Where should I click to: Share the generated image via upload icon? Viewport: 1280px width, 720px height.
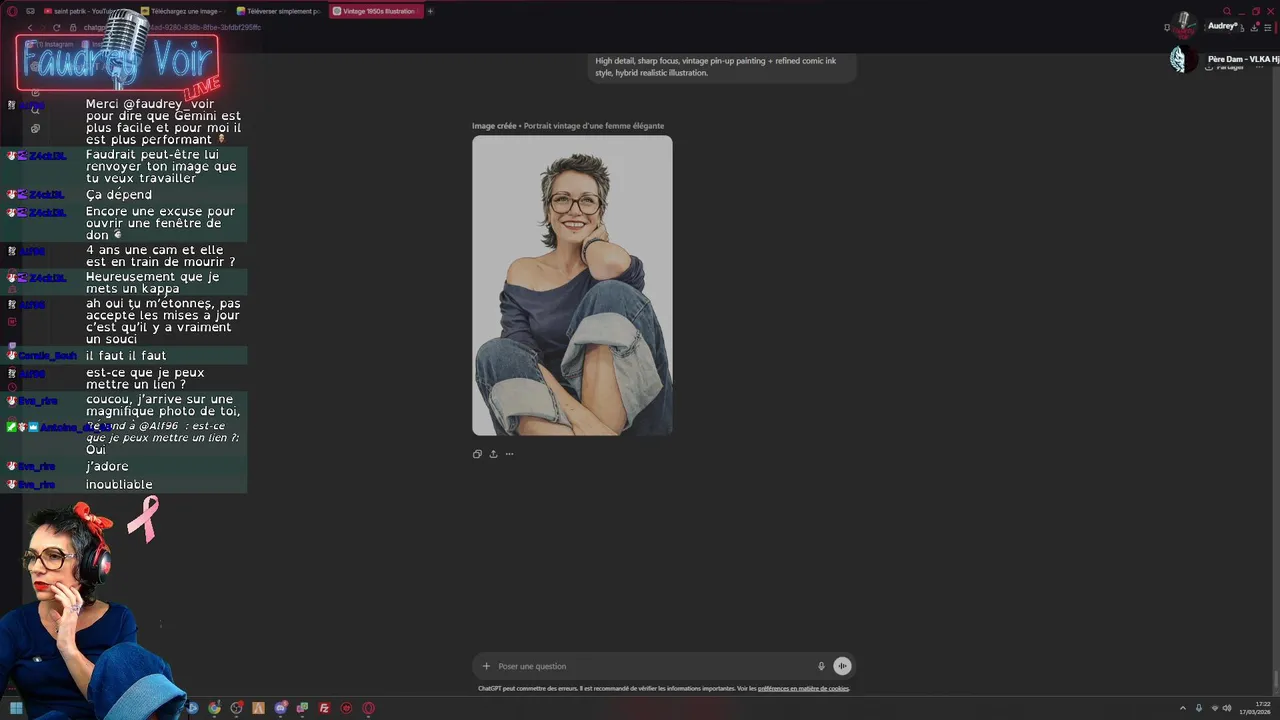click(493, 454)
